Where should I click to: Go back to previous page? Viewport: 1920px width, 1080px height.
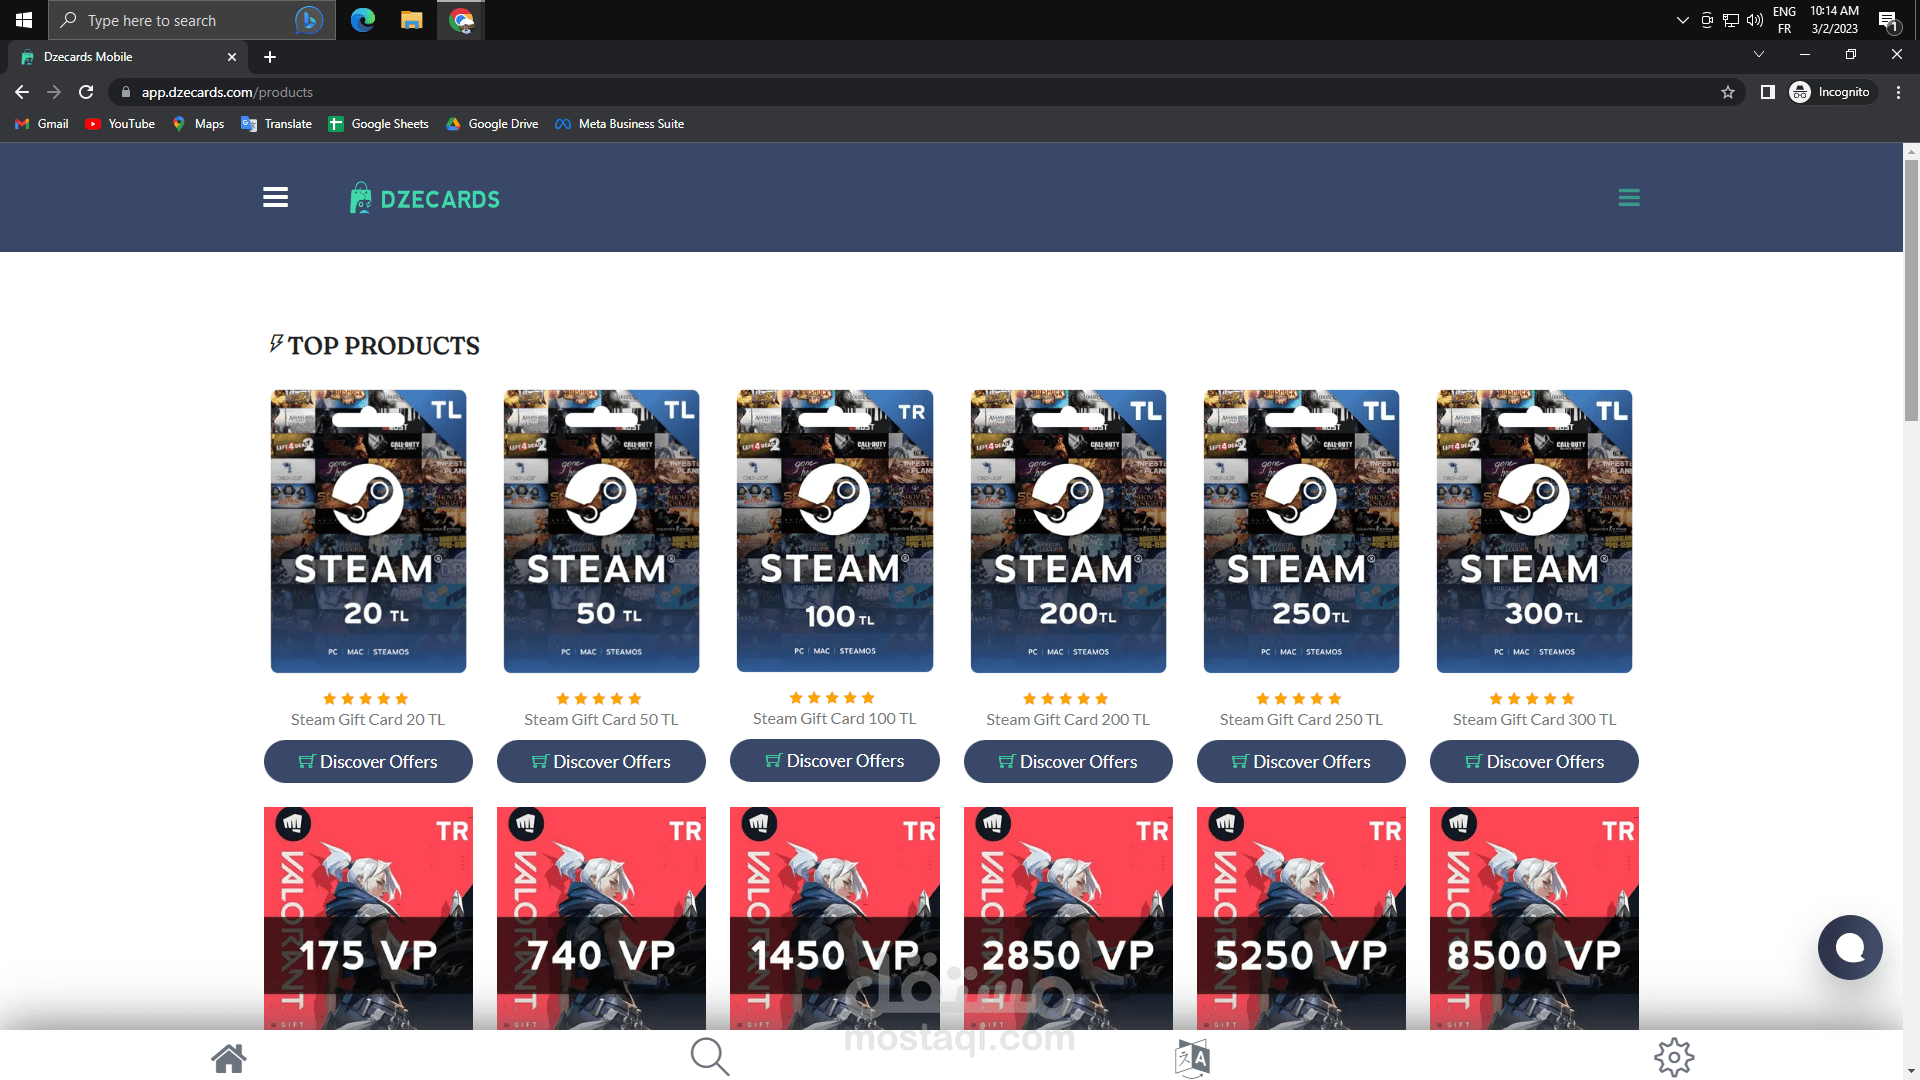coord(22,92)
